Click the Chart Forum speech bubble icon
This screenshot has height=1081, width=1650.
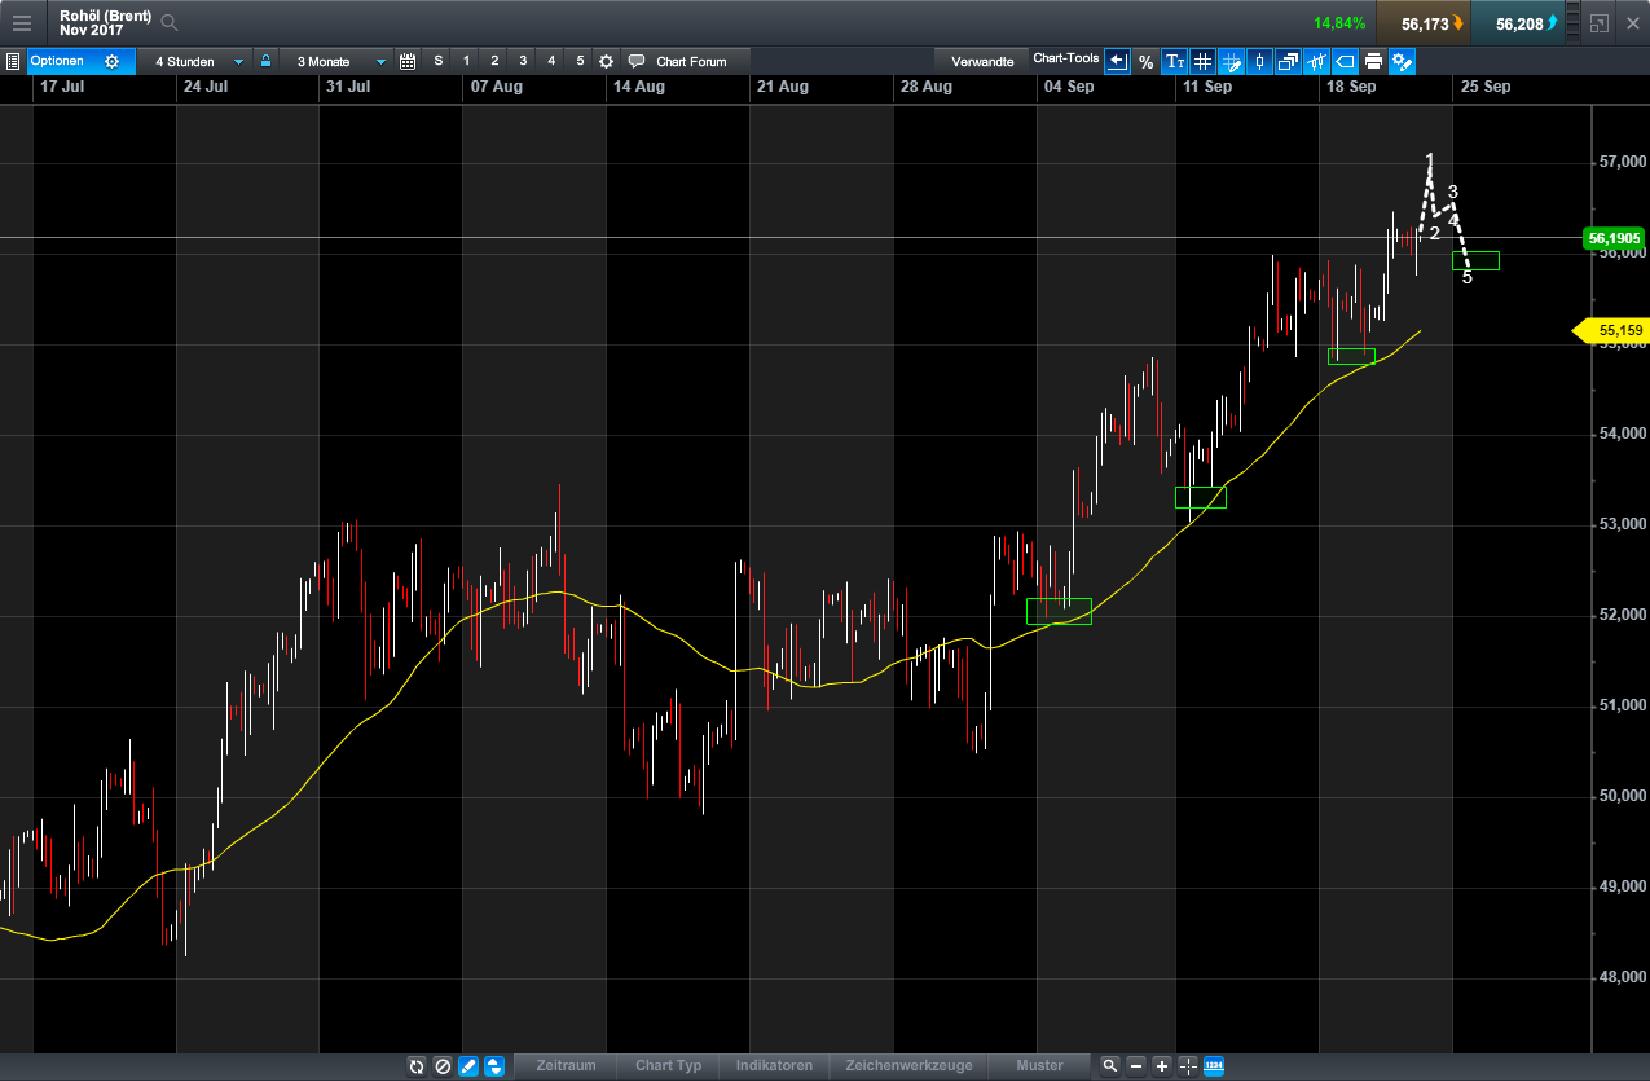(x=637, y=61)
